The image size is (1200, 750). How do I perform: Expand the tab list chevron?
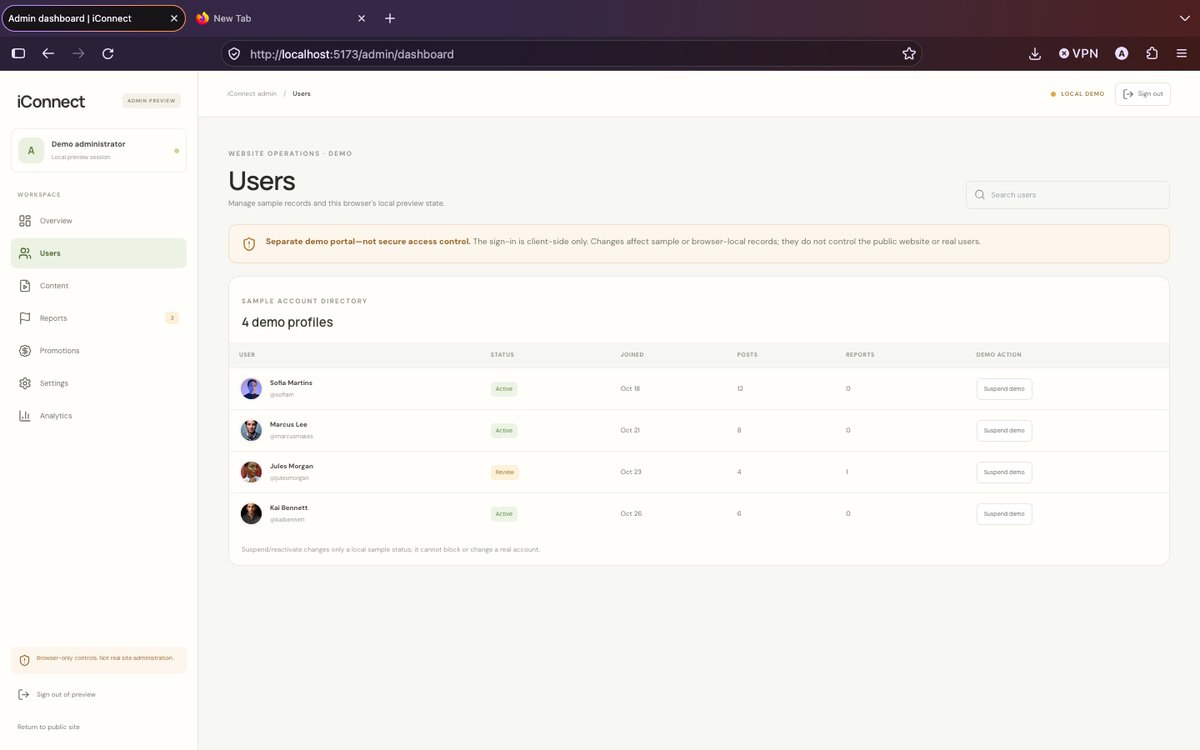[x=1183, y=18]
